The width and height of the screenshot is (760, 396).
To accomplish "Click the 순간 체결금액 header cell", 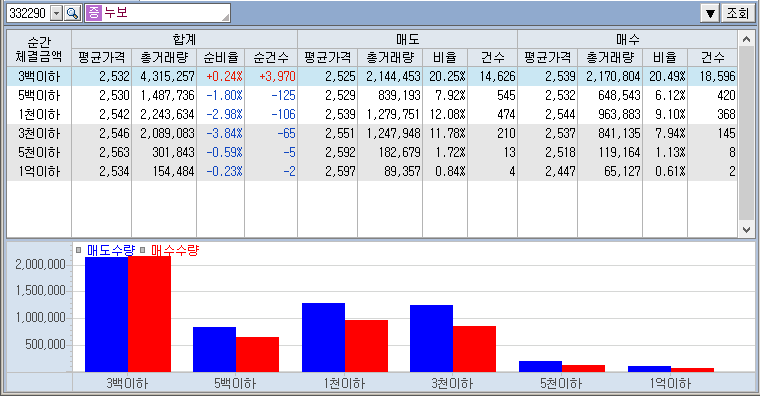I will click(39, 48).
